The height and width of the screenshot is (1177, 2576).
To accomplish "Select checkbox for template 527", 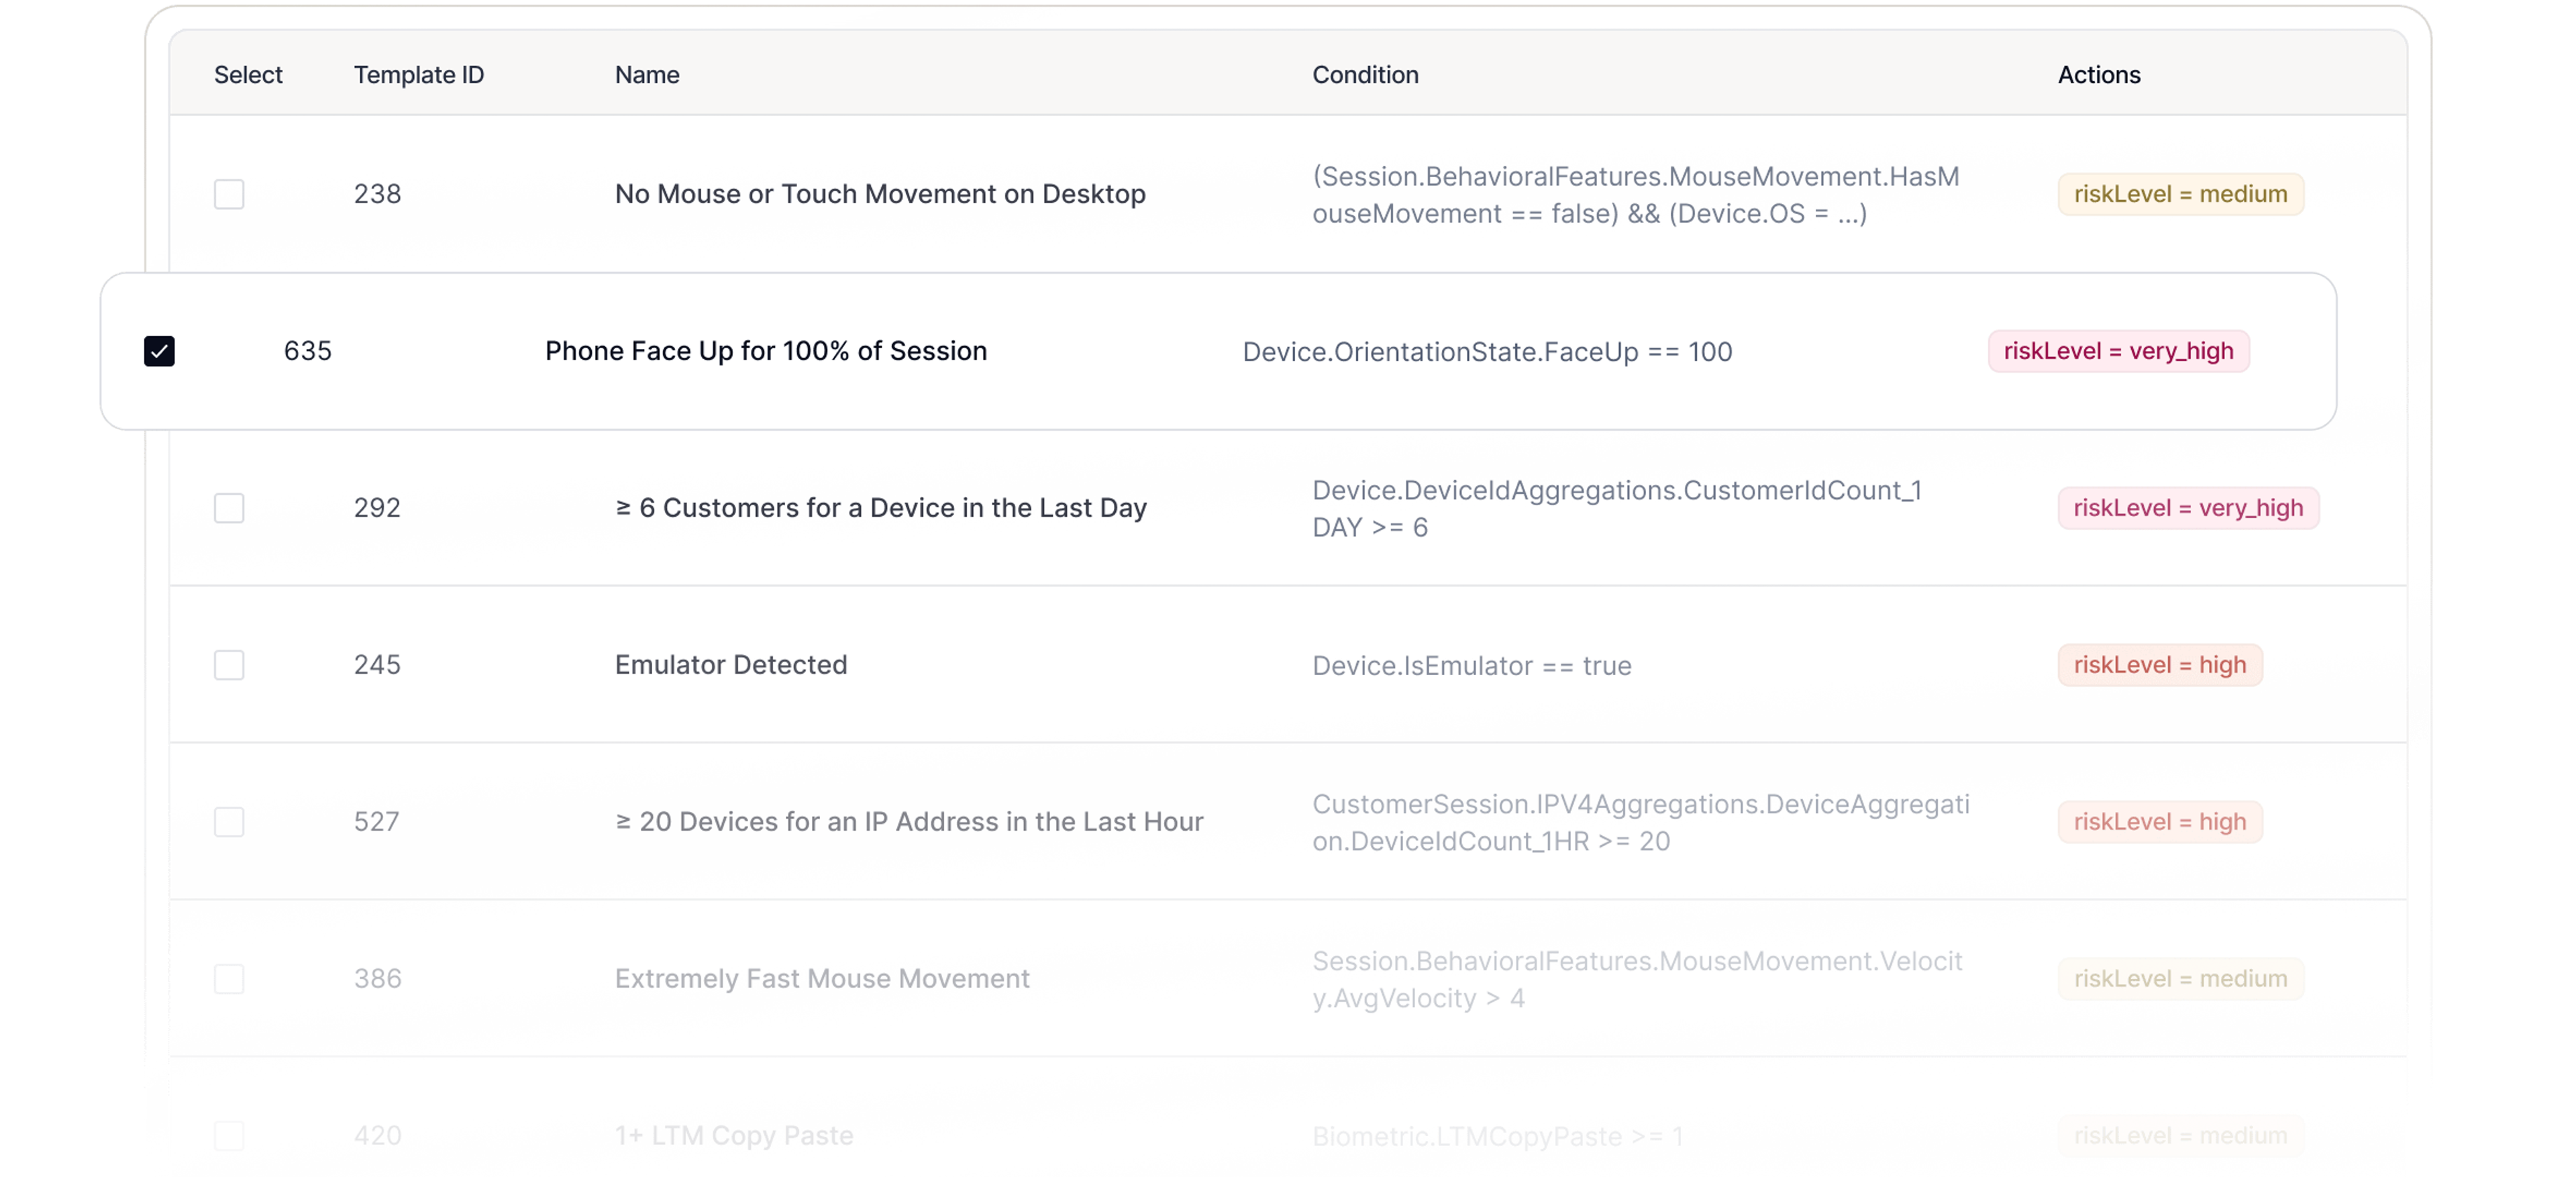I will (229, 822).
